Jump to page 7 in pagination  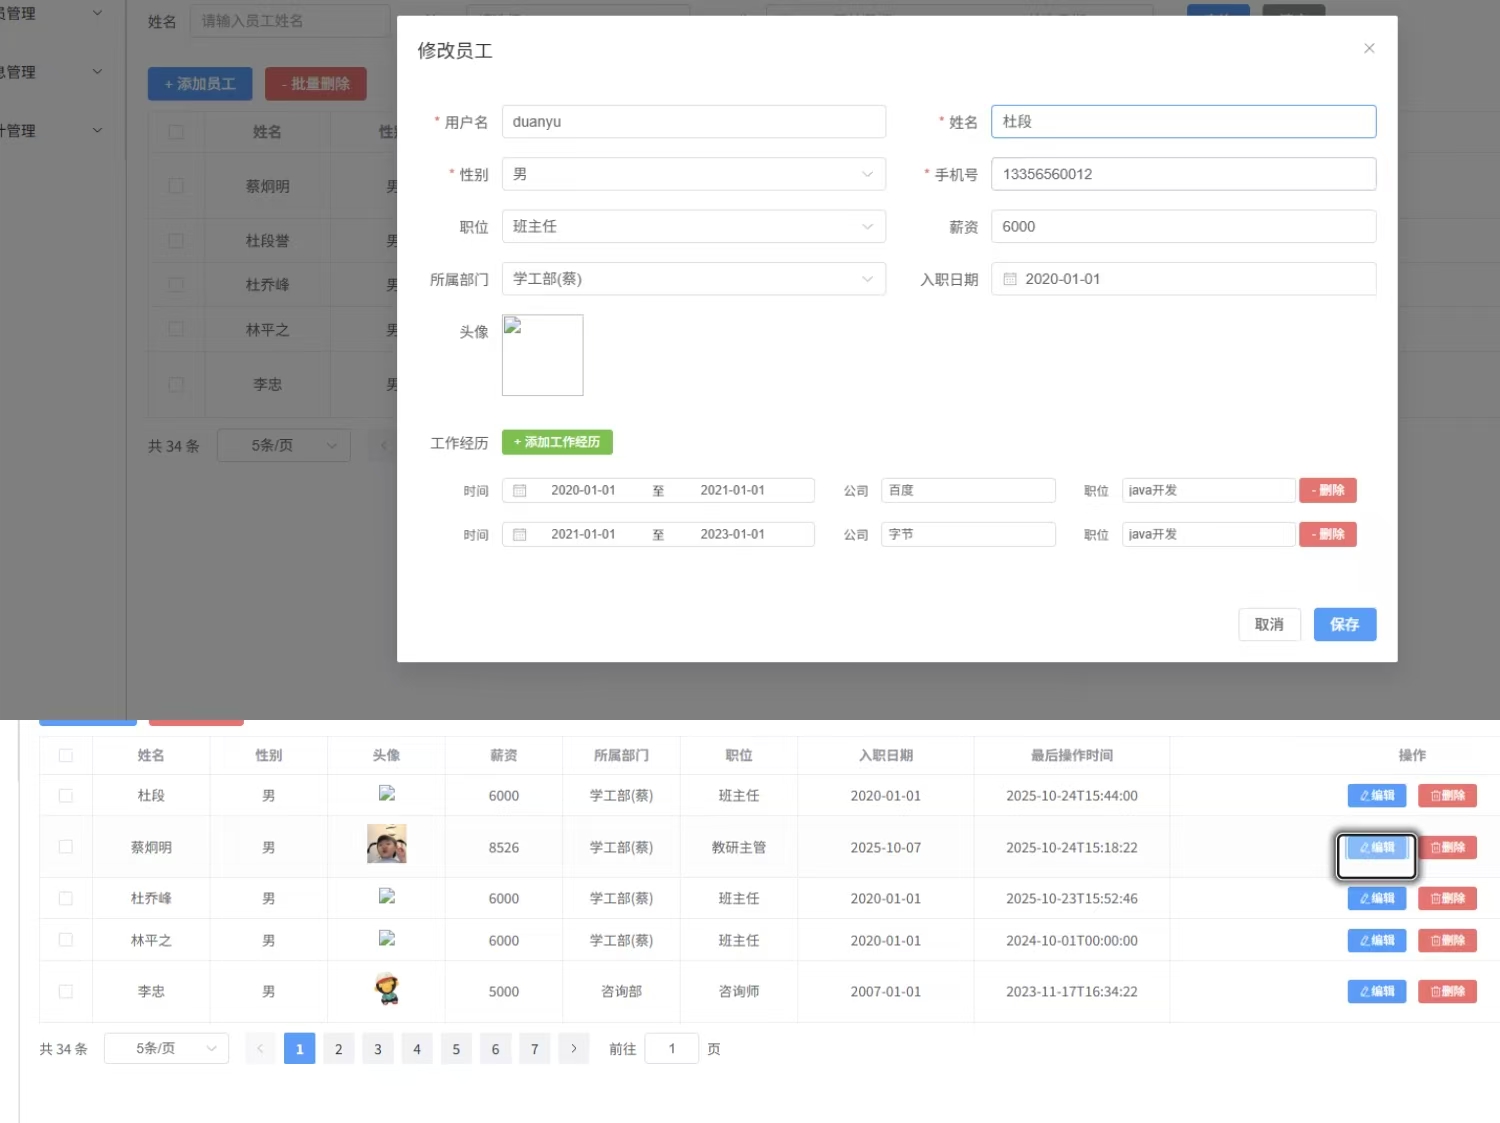coord(535,1049)
